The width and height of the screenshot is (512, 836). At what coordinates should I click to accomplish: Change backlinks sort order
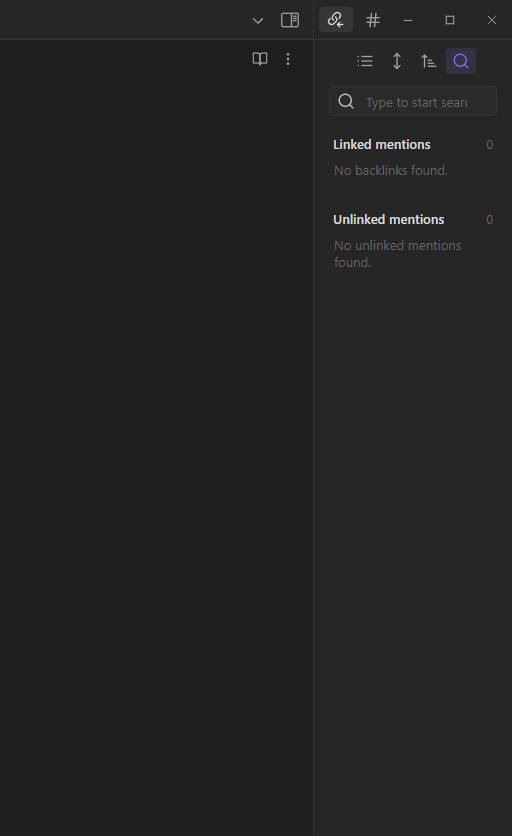429,61
